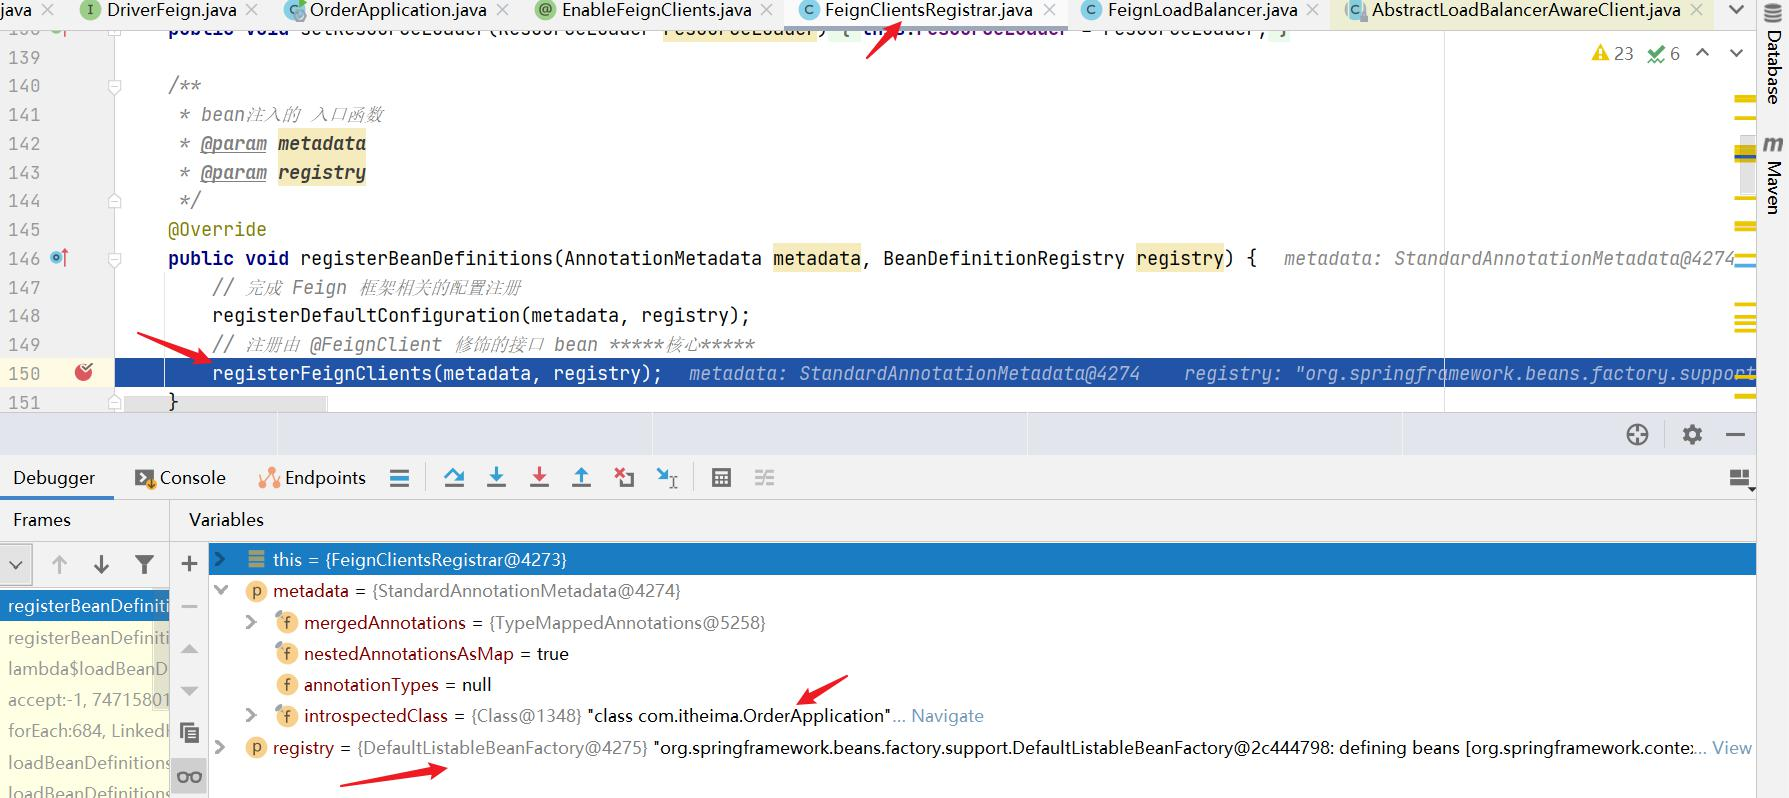
Task: Toggle the show watches glasses icon
Action: (x=189, y=777)
